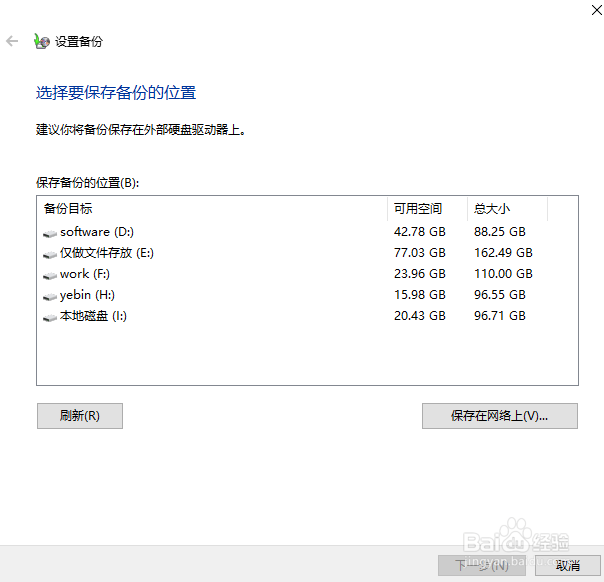The width and height of the screenshot is (604, 582).
Task: Choose the 本地磁盘 (I:) entry text
Action: pyautogui.click(x=93, y=316)
